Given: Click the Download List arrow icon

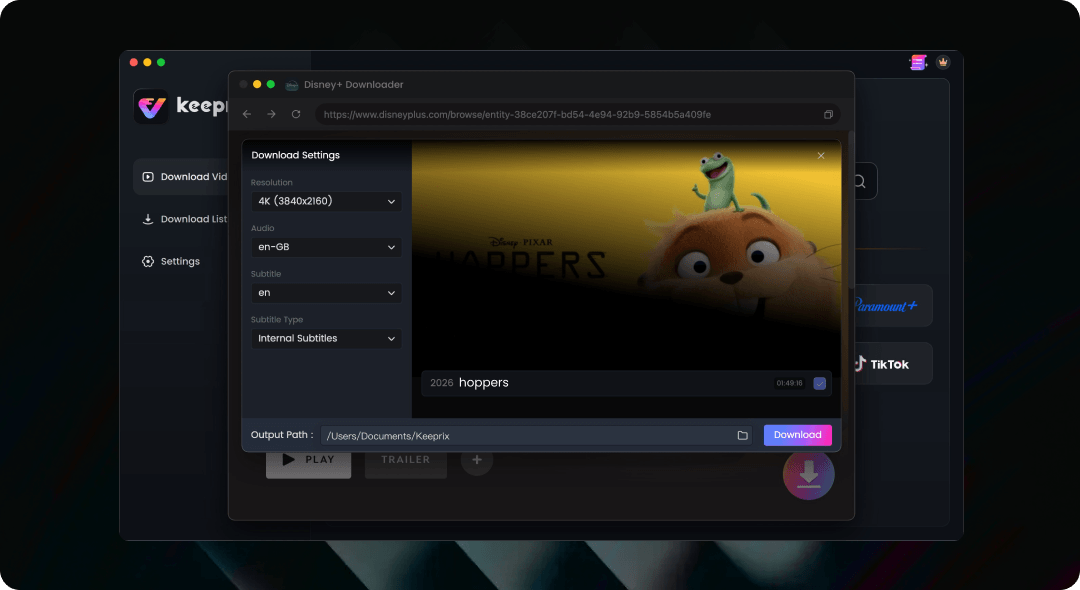Looking at the screenshot, I should pos(147,219).
